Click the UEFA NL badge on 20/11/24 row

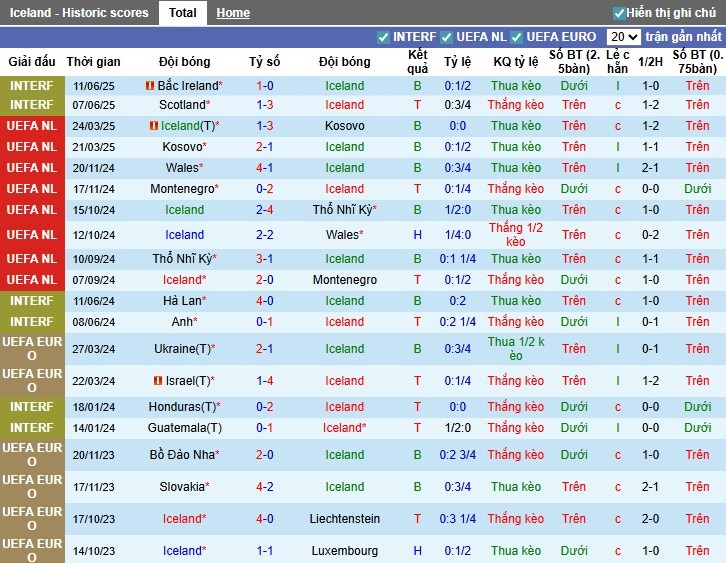(32, 168)
